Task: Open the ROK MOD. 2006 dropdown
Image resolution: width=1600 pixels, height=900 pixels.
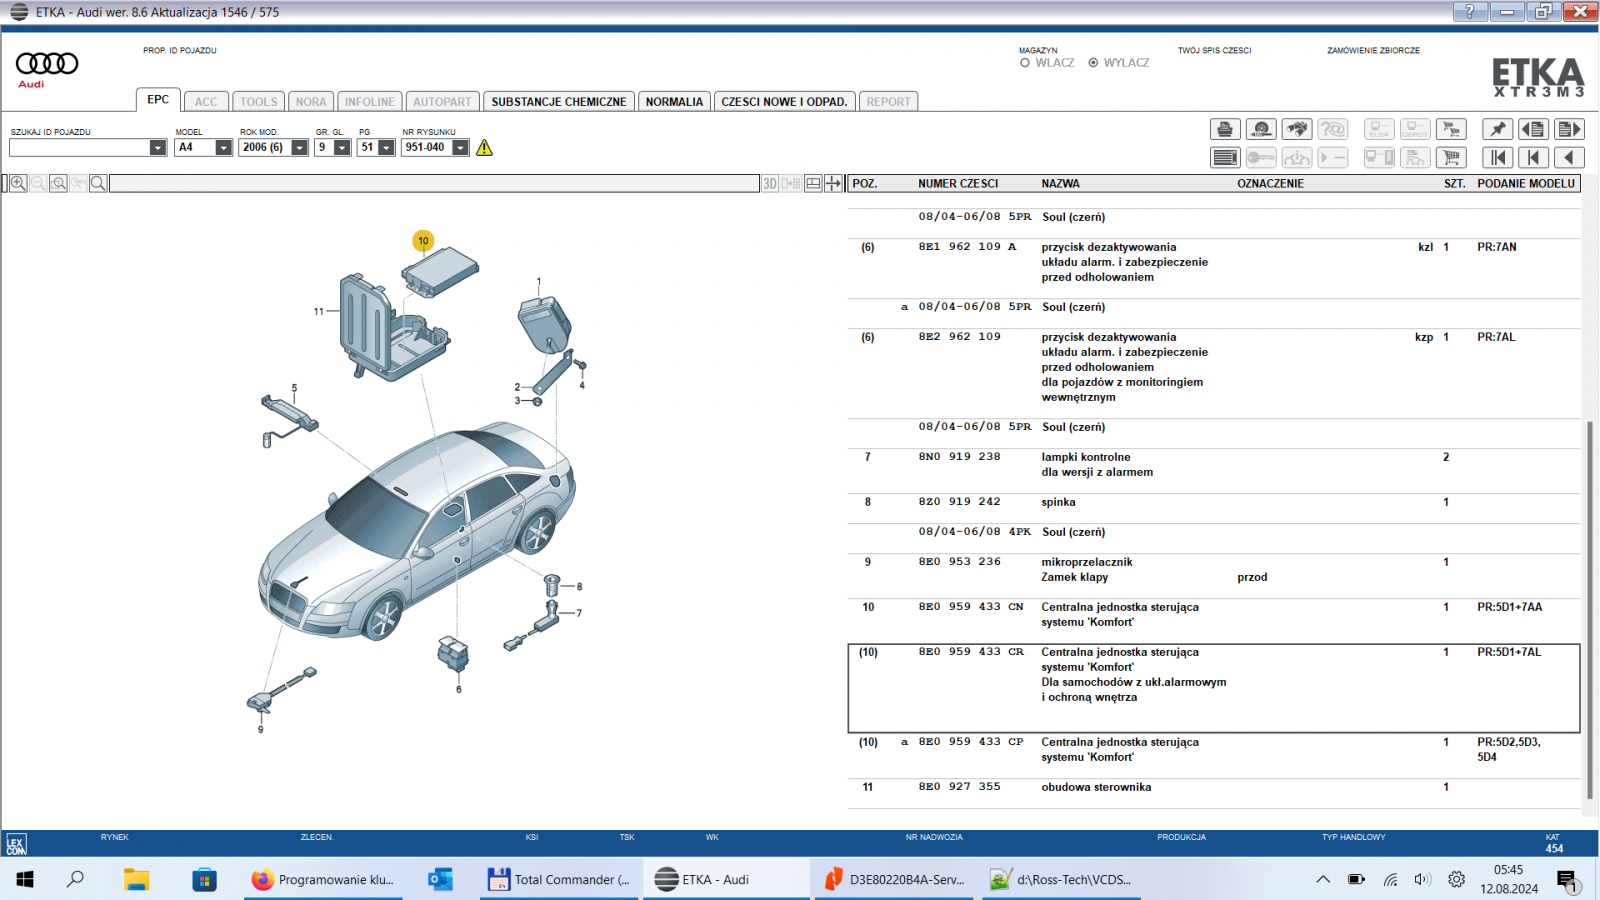Action: pyautogui.click(x=299, y=147)
